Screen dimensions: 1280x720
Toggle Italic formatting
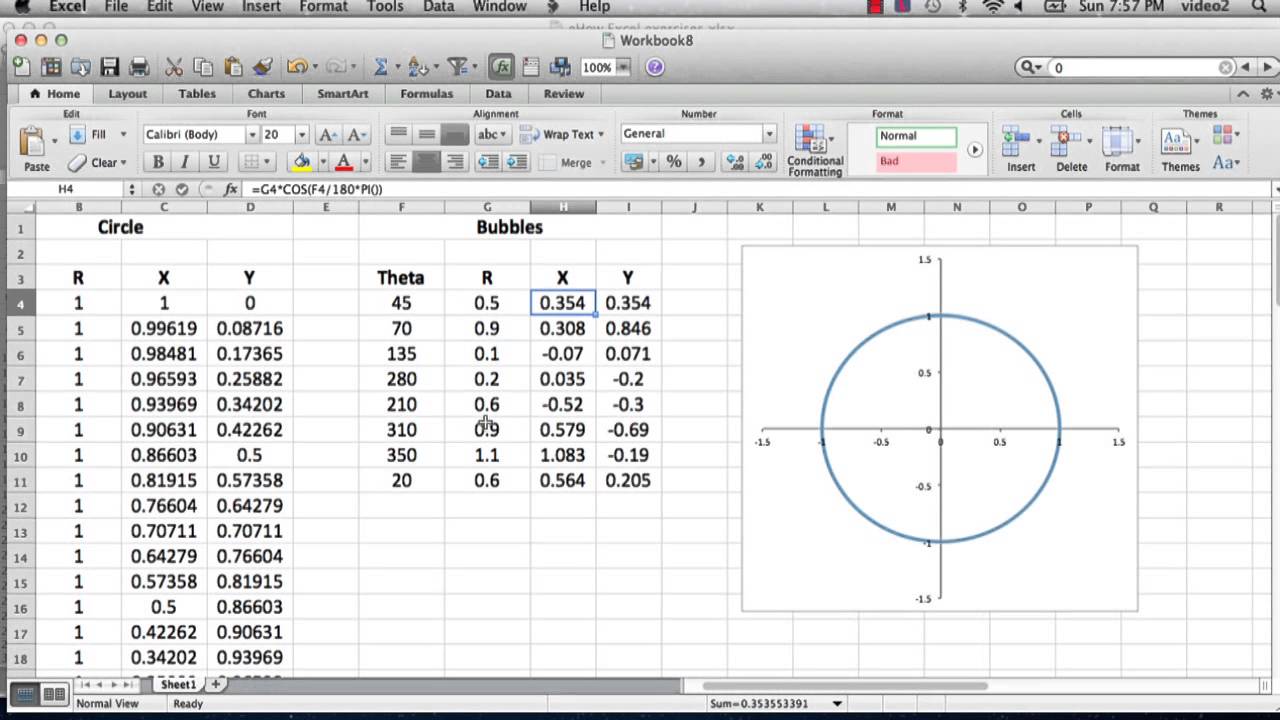pos(185,162)
